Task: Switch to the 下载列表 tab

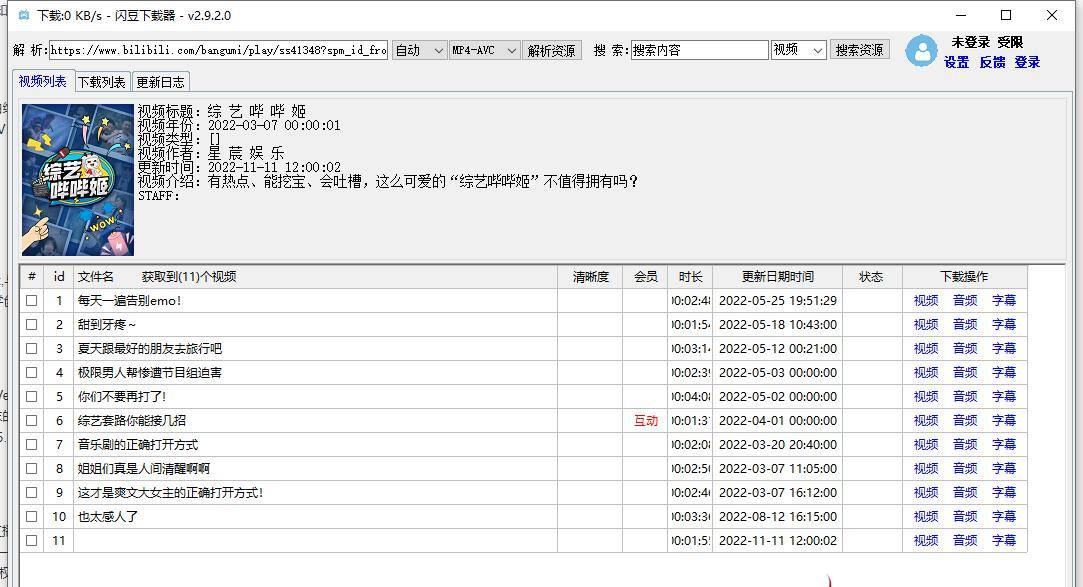Action: [102, 83]
